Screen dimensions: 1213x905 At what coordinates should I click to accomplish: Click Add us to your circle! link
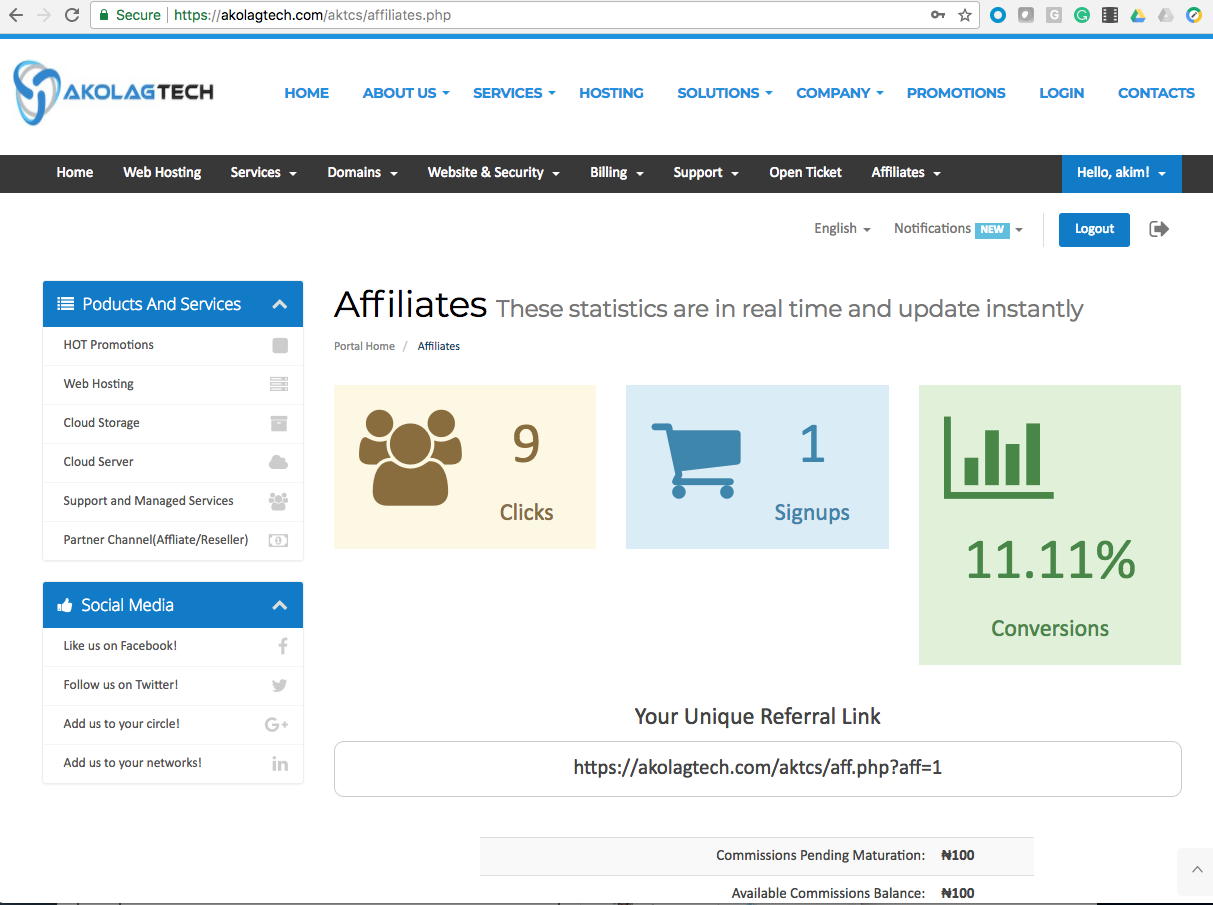(122, 724)
